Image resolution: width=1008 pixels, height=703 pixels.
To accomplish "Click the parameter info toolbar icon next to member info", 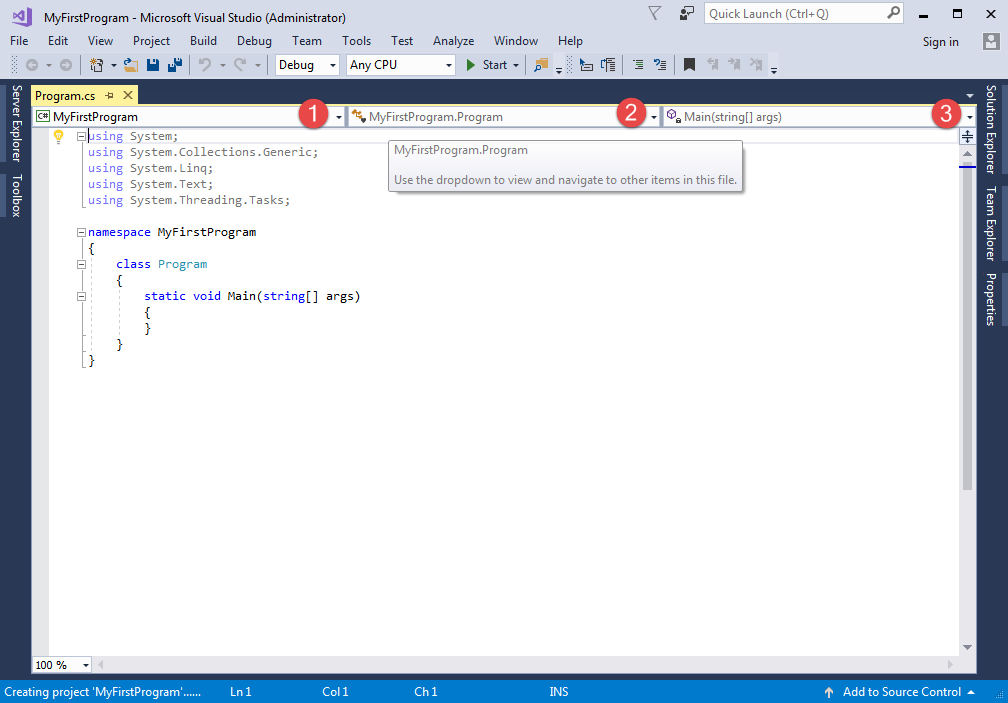I will tap(608, 65).
